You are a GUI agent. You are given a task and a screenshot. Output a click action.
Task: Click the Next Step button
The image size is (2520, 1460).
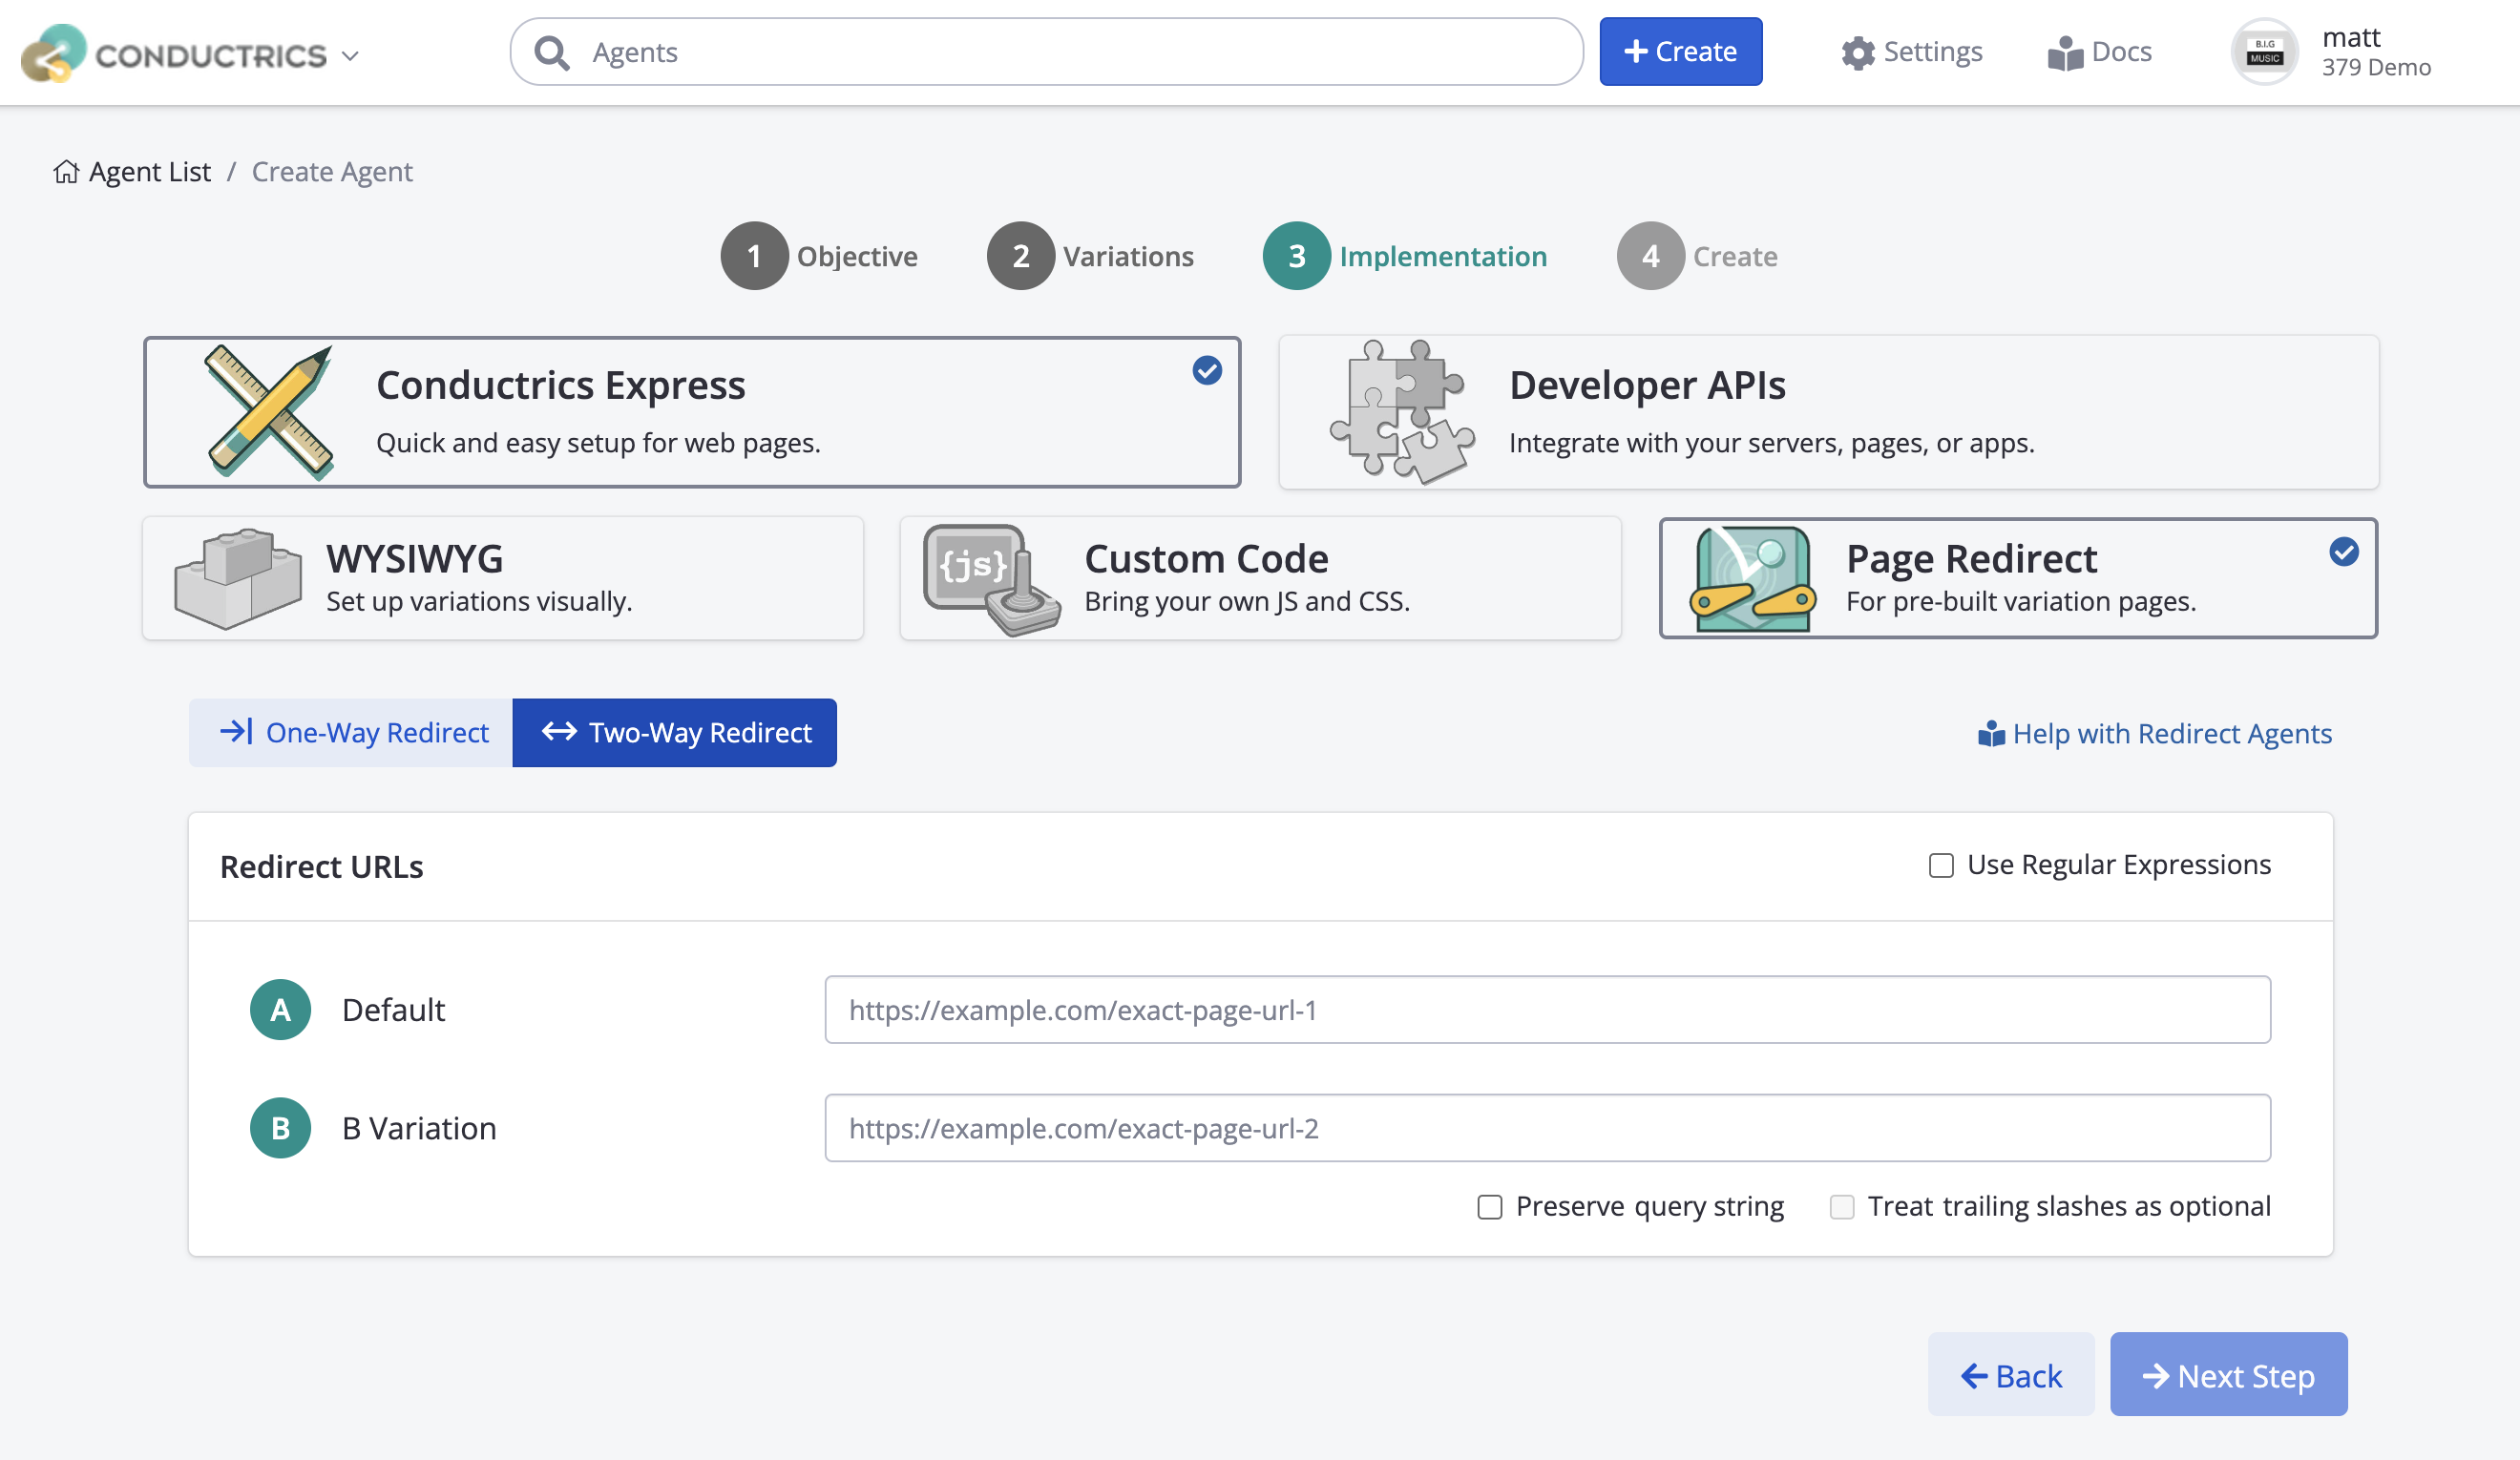(x=2228, y=1375)
